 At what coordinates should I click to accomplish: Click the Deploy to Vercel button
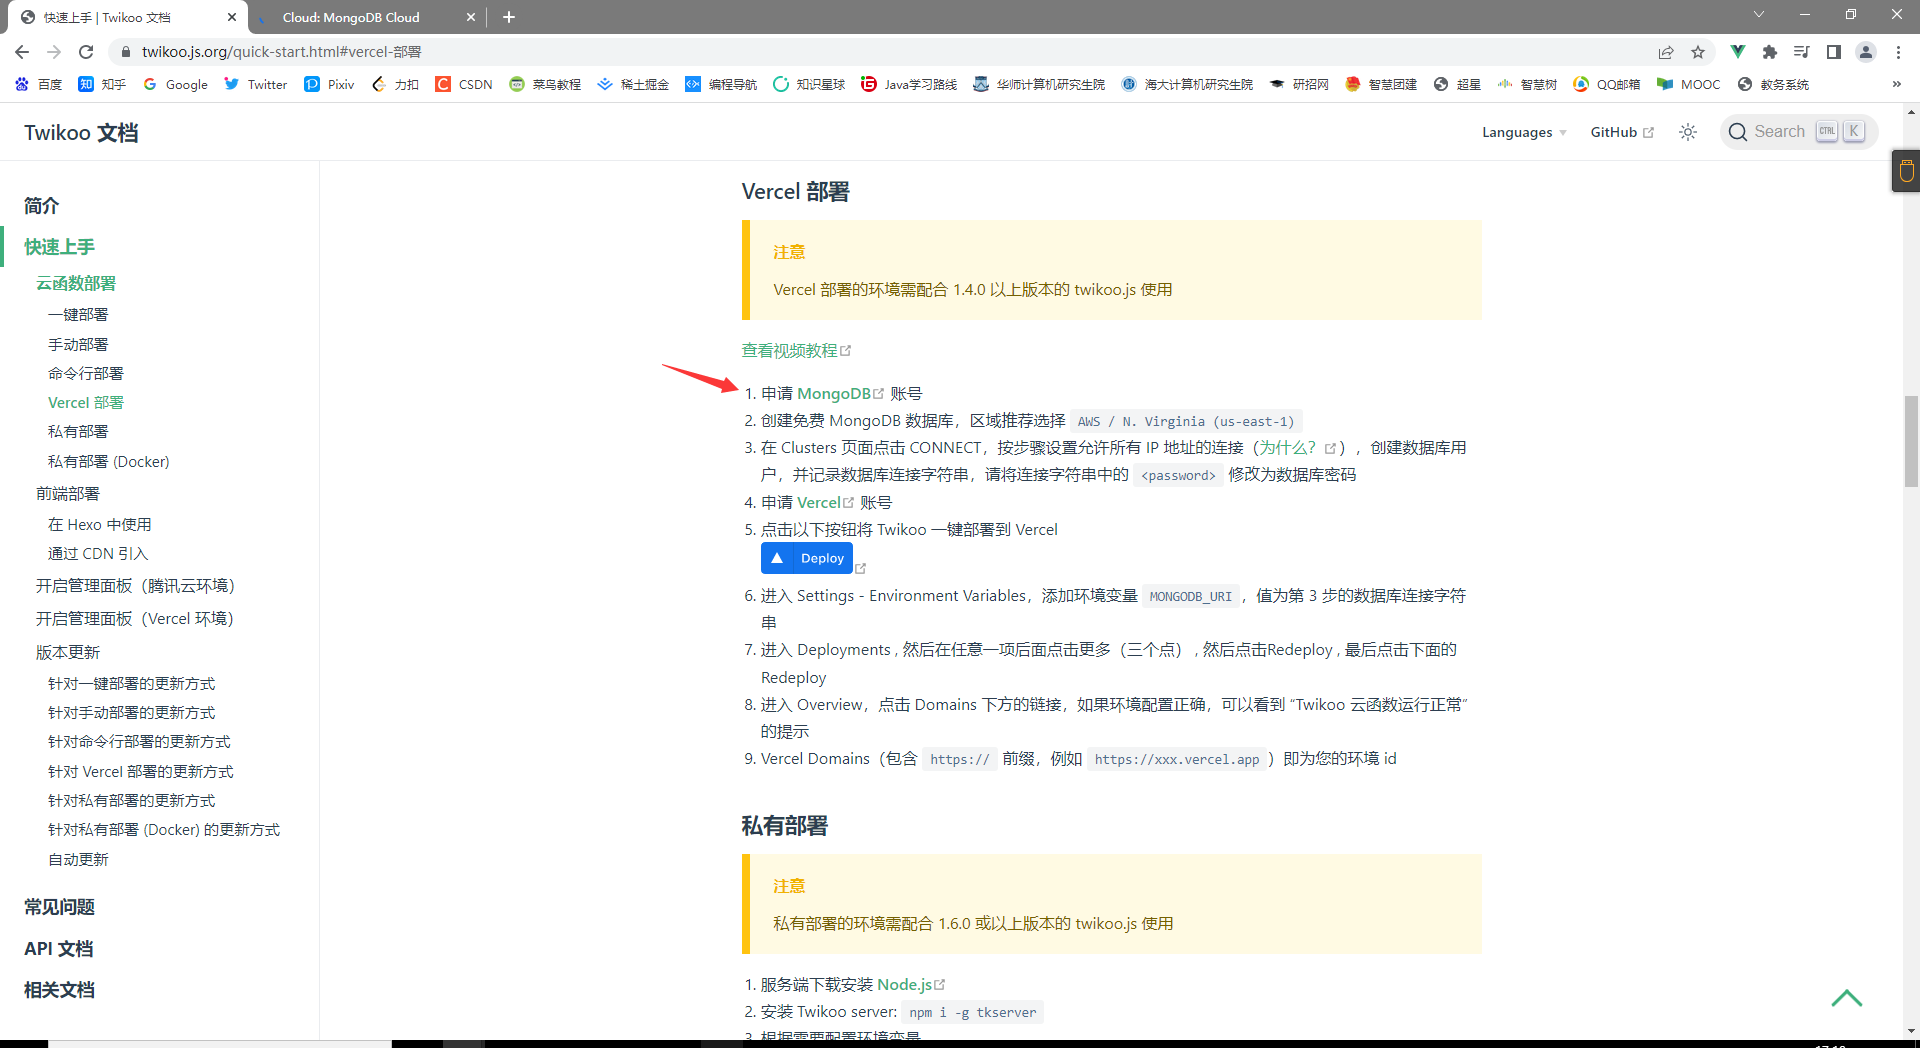(x=807, y=558)
